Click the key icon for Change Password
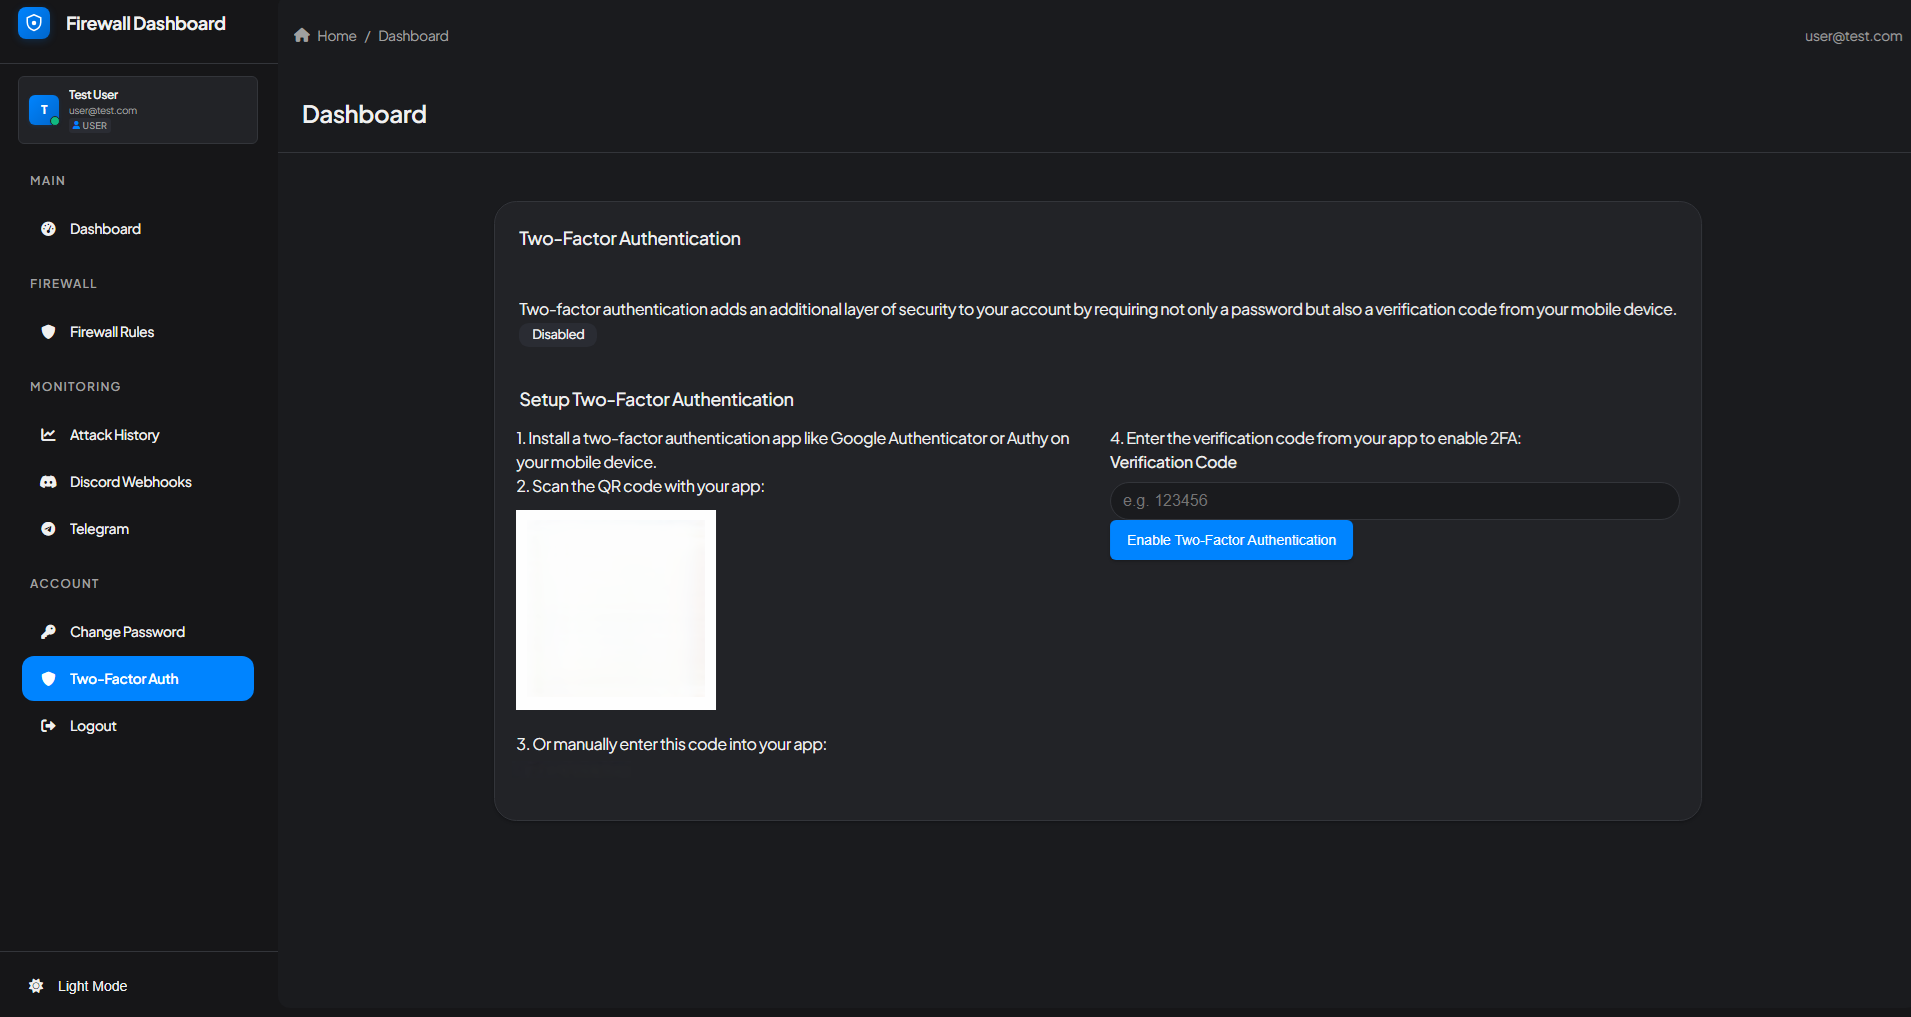Viewport: 1911px width, 1017px height. [48, 632]
